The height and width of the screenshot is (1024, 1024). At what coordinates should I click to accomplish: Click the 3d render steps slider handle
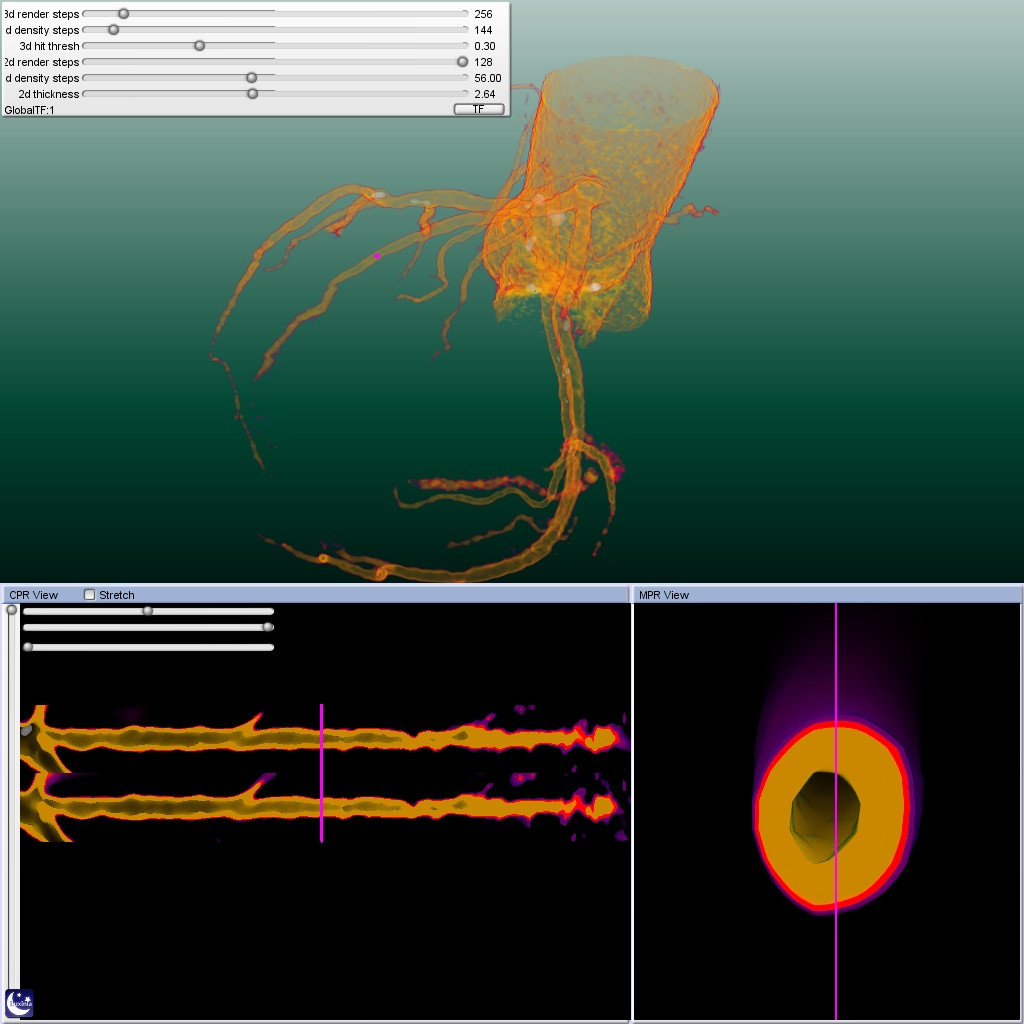pos(123,14)
